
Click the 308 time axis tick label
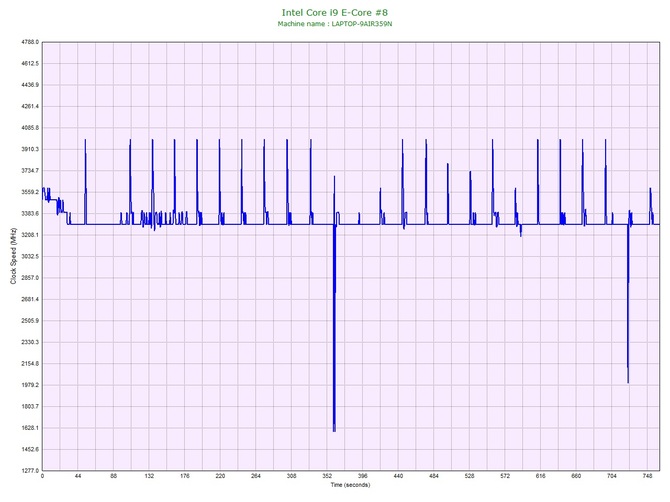click(x=291, y=476)
